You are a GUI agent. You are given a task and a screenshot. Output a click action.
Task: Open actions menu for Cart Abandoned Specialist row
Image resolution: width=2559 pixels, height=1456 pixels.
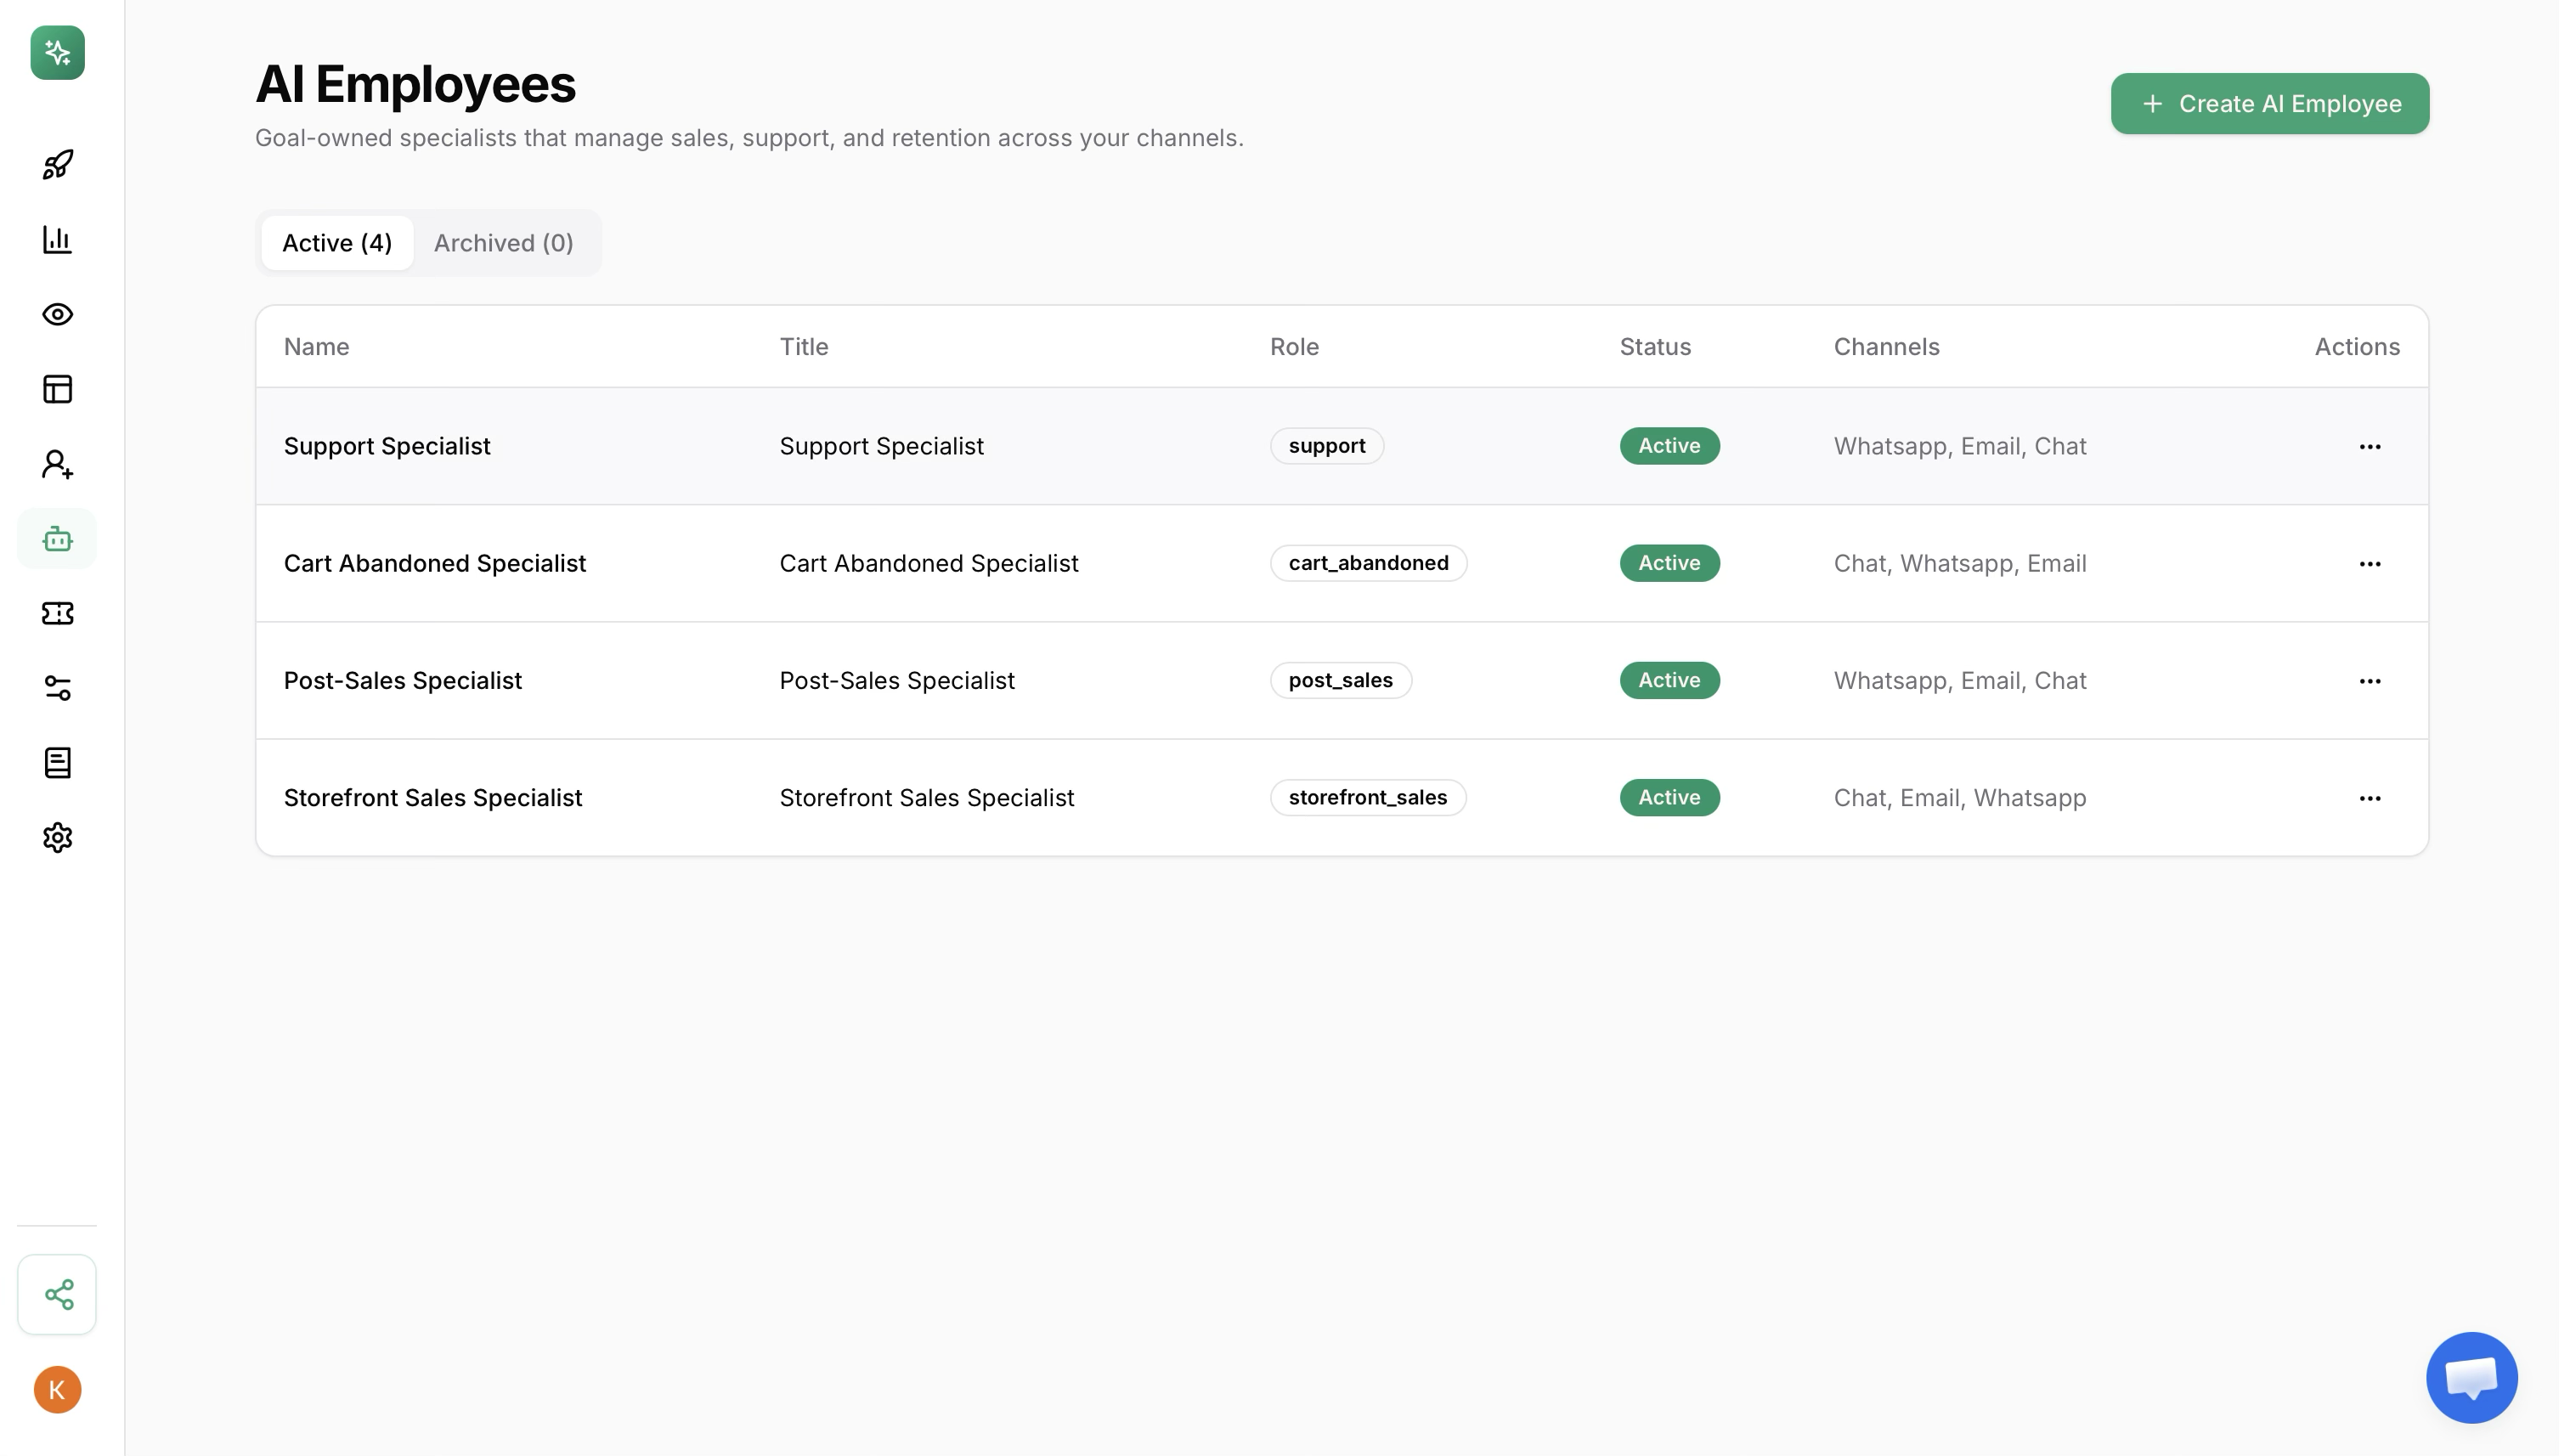point(2369,564)
